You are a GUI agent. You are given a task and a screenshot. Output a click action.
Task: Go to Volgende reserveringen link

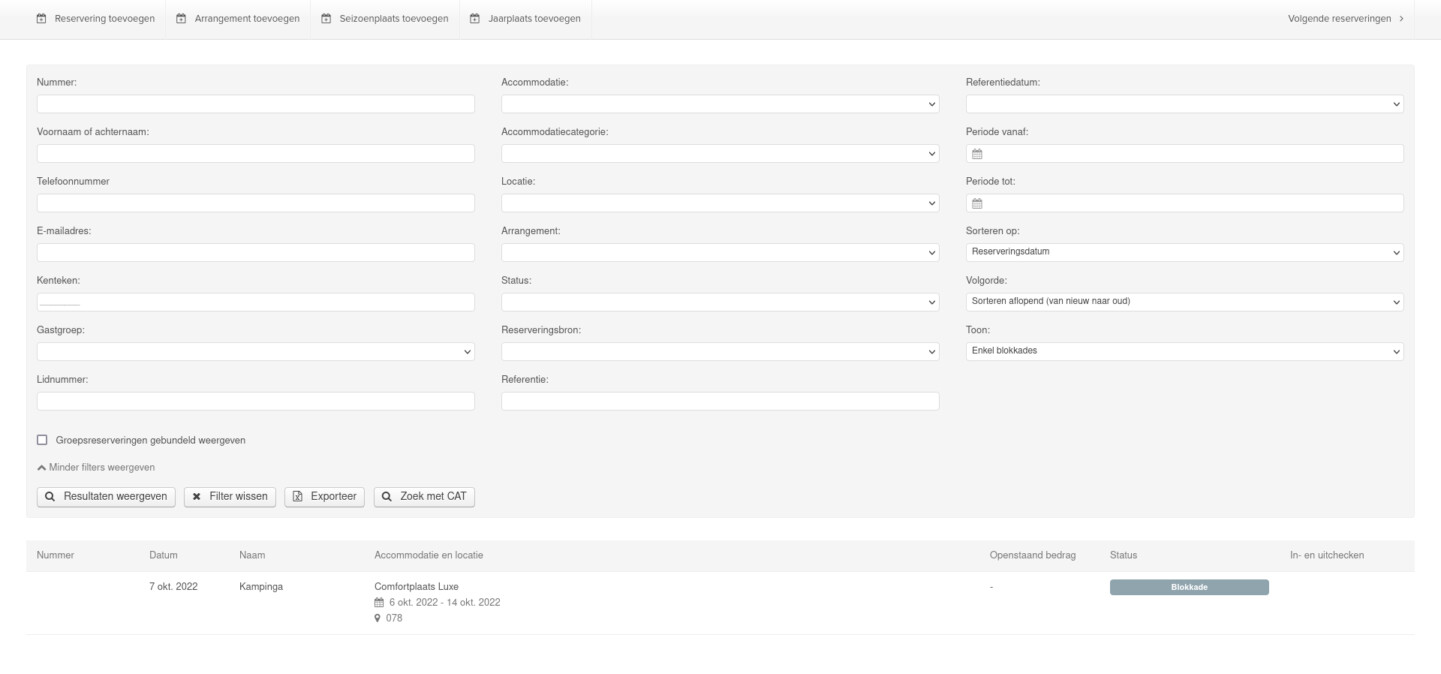(1345, 19)
